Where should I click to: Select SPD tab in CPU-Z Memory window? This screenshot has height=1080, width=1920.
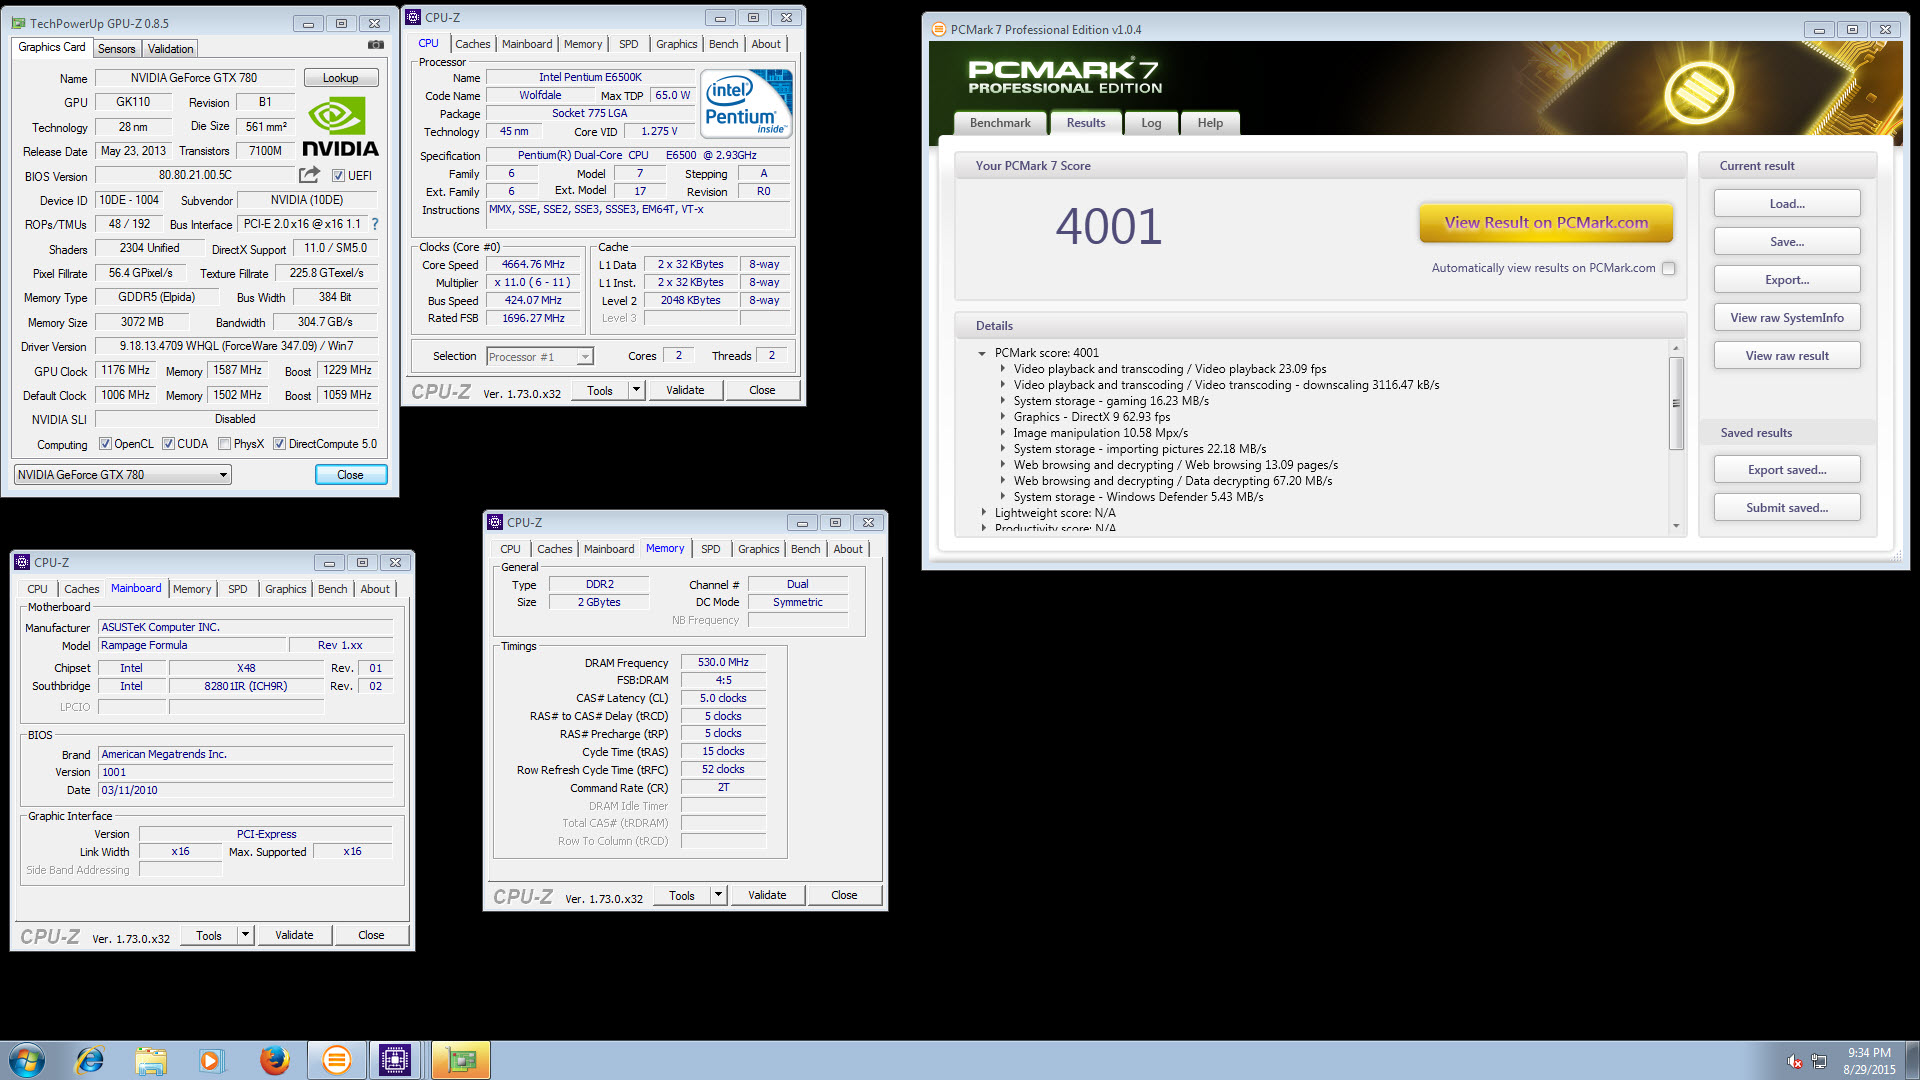point(710,549)
